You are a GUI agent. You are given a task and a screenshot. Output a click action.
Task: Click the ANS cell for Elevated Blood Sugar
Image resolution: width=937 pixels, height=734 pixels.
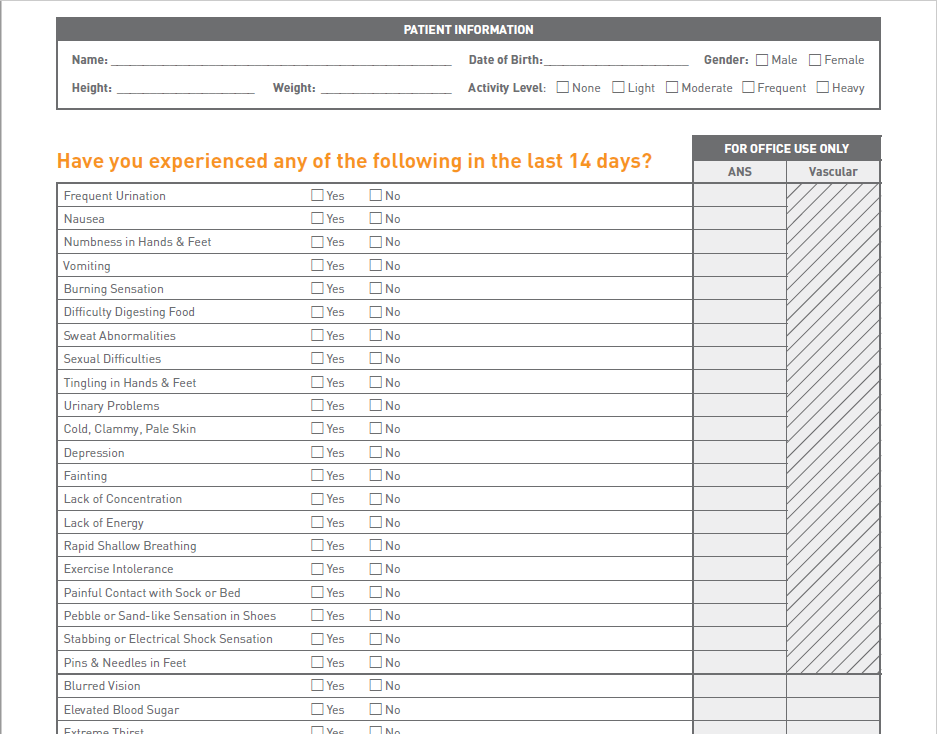(x=740, y=709)
